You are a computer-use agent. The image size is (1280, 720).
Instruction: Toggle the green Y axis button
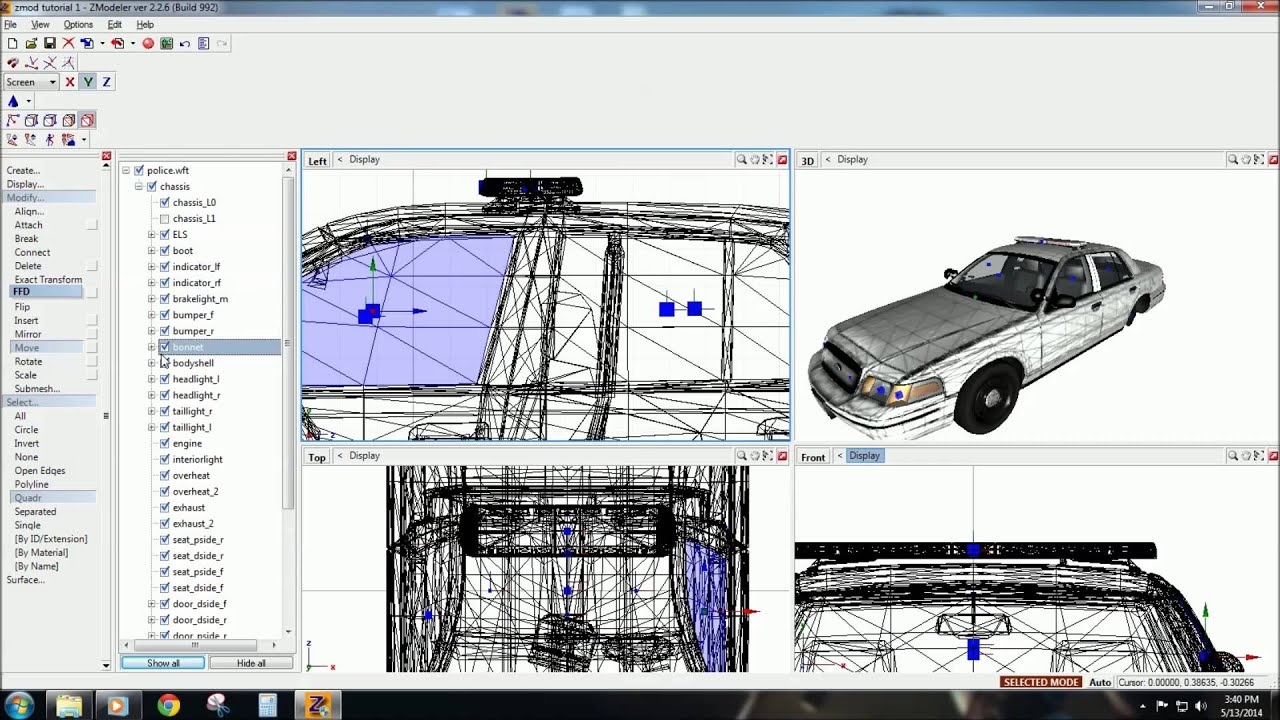[88, 82]
